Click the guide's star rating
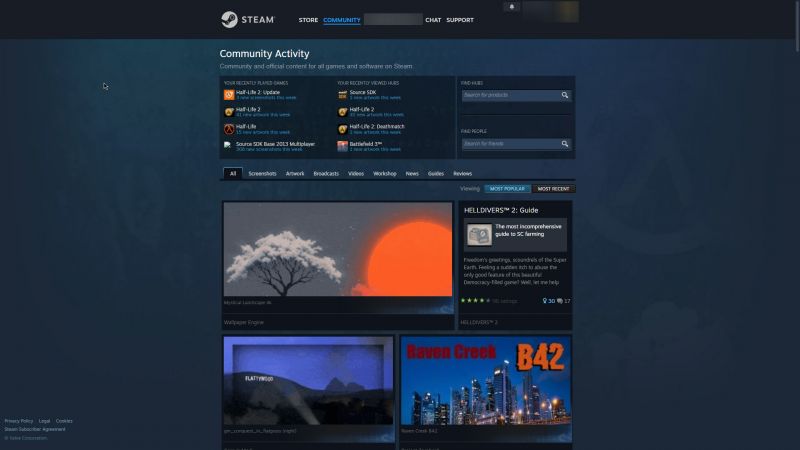The width and height of the screenshot is (800, 450). coord(475,301)
